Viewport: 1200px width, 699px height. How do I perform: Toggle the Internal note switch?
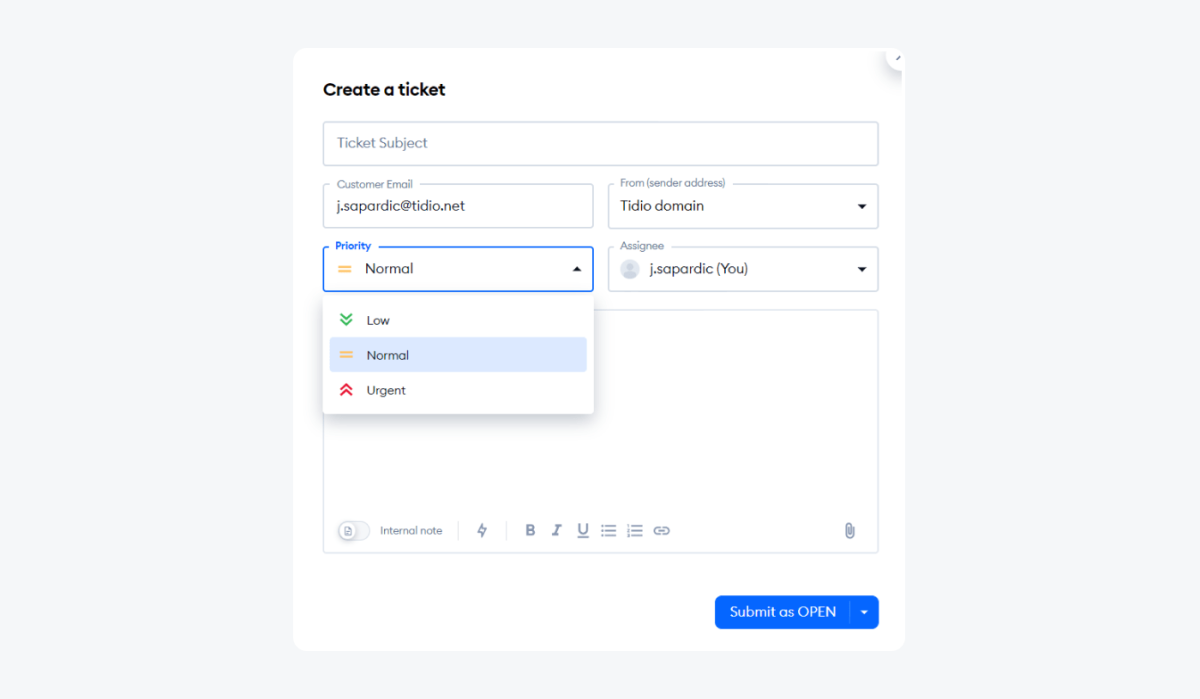pos(352,530)
